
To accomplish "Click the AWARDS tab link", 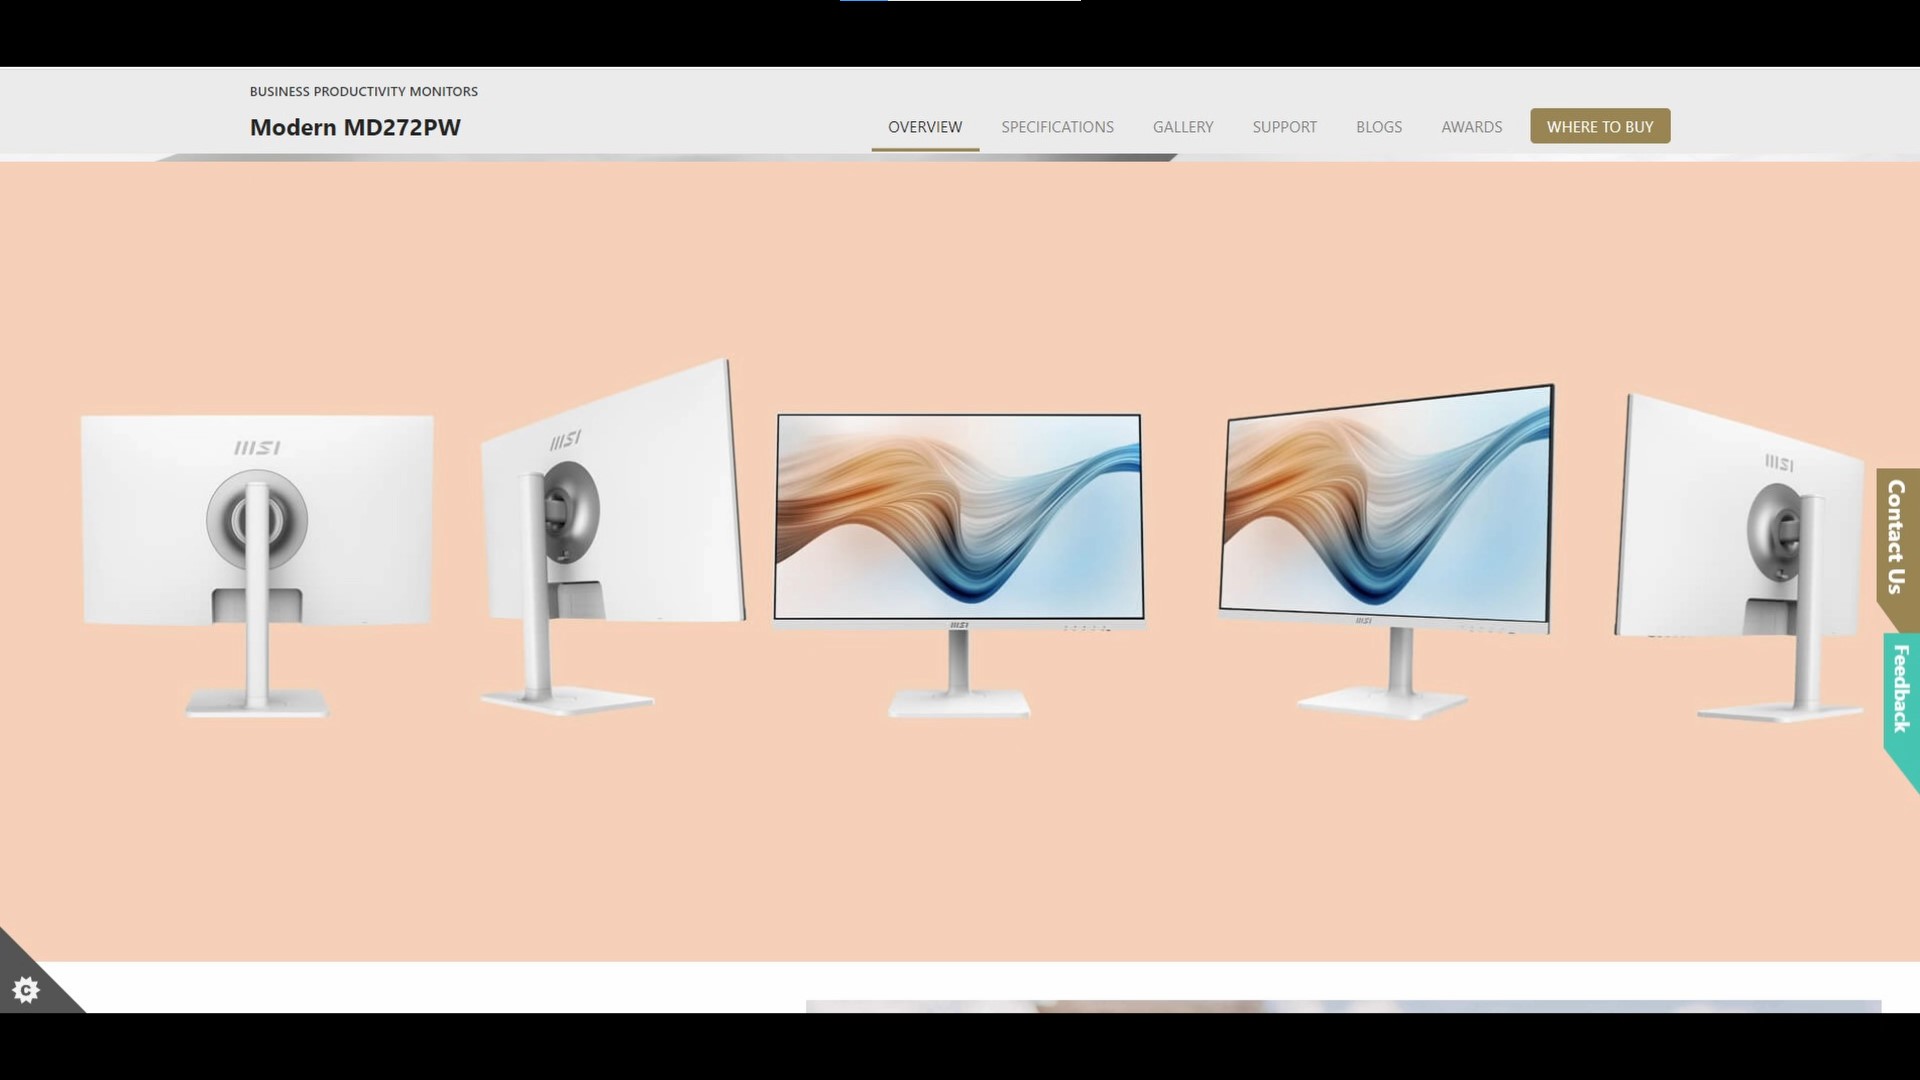I will (1472, 127).
